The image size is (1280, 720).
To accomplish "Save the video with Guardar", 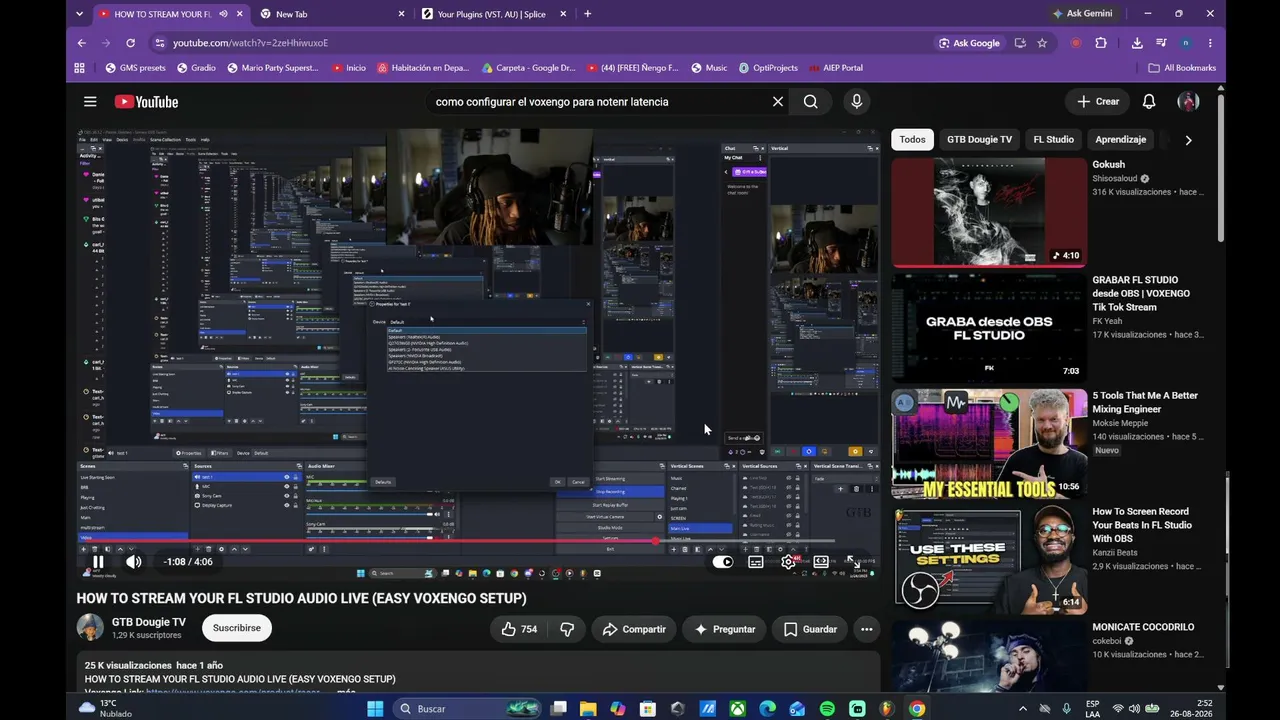I will click(x=810, y=629).
